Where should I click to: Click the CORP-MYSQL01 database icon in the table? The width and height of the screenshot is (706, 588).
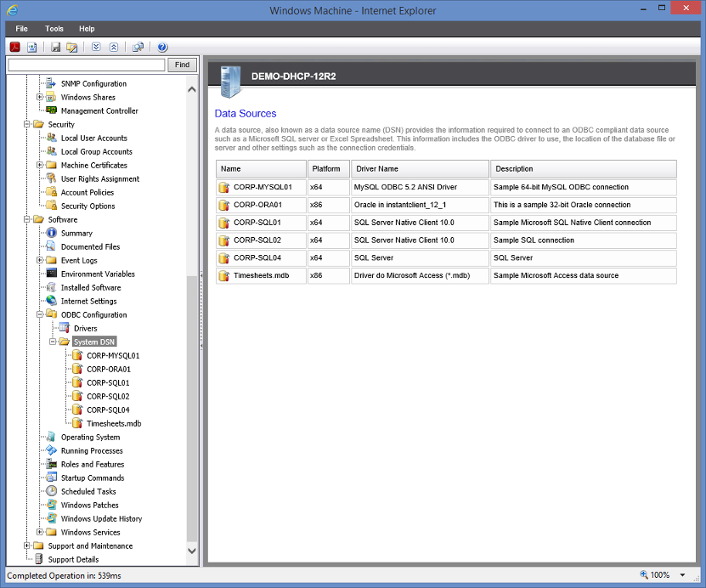click(x=224, y=187)
